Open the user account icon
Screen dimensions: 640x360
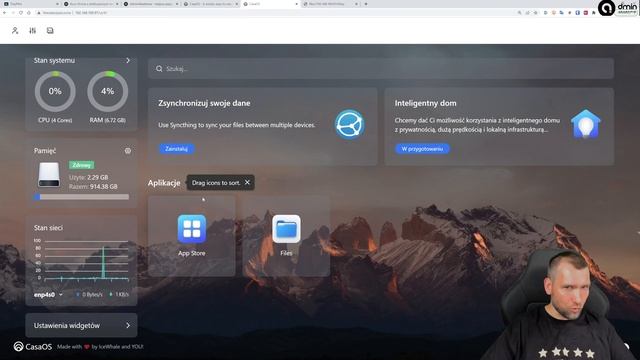[15, 31]
